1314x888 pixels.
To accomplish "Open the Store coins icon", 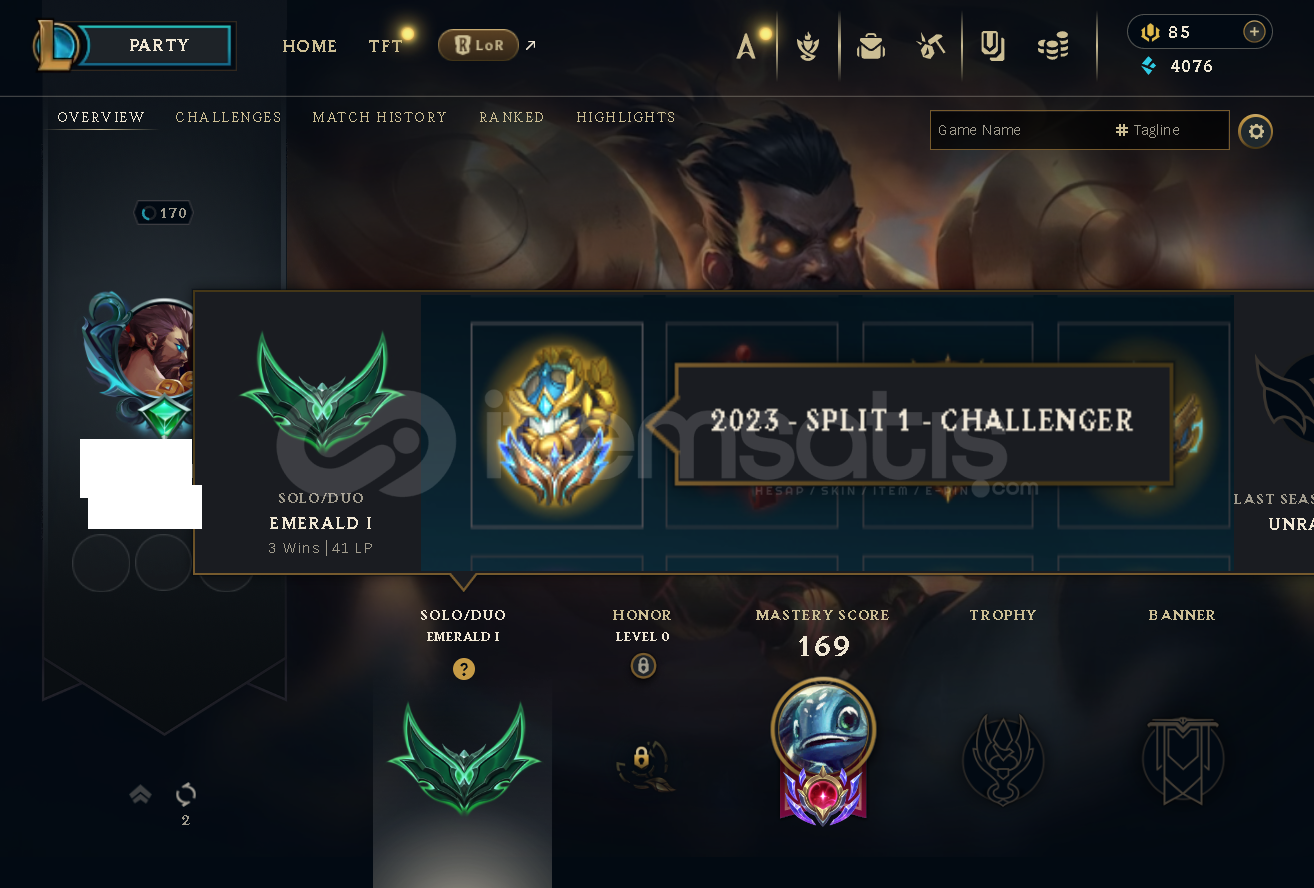I will click(1053, 46).
